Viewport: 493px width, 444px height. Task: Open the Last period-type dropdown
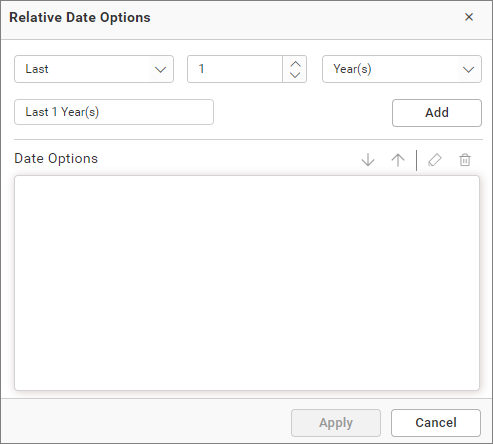(94, 69)
